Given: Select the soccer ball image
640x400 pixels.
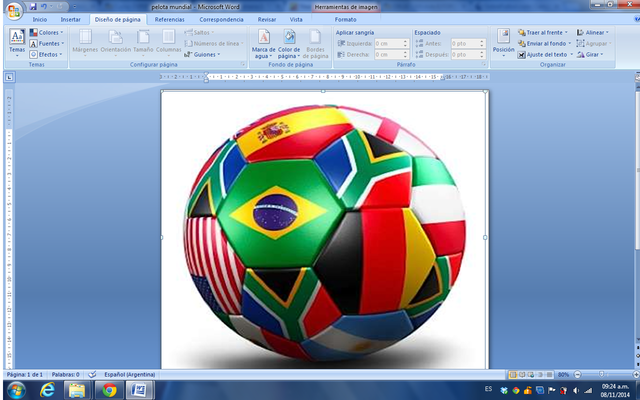Looking at the screenshot, I should [324, 231].
